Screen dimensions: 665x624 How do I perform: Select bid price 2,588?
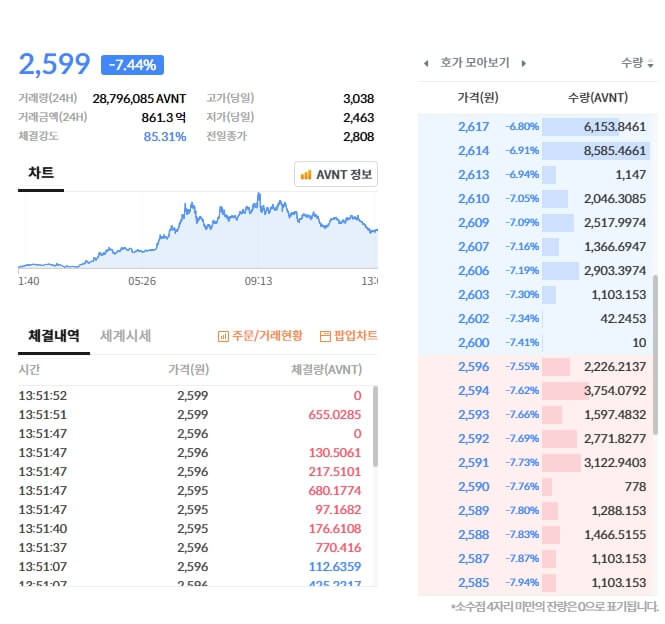(x=473, y=535)
